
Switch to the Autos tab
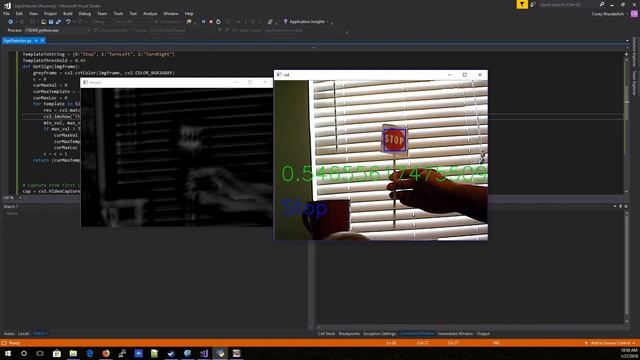pyautogui.click(x=9, y=333)
